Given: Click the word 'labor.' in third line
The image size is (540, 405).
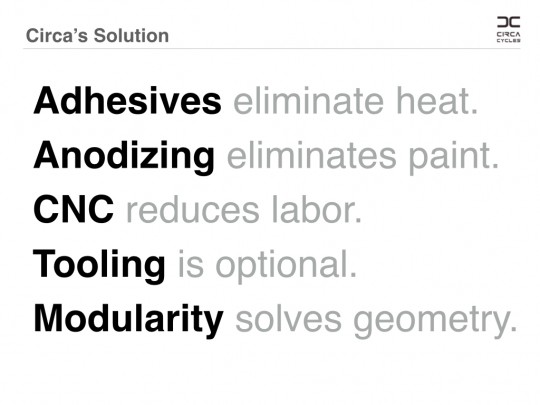Looking at the screenshot, I should (317, 209).
